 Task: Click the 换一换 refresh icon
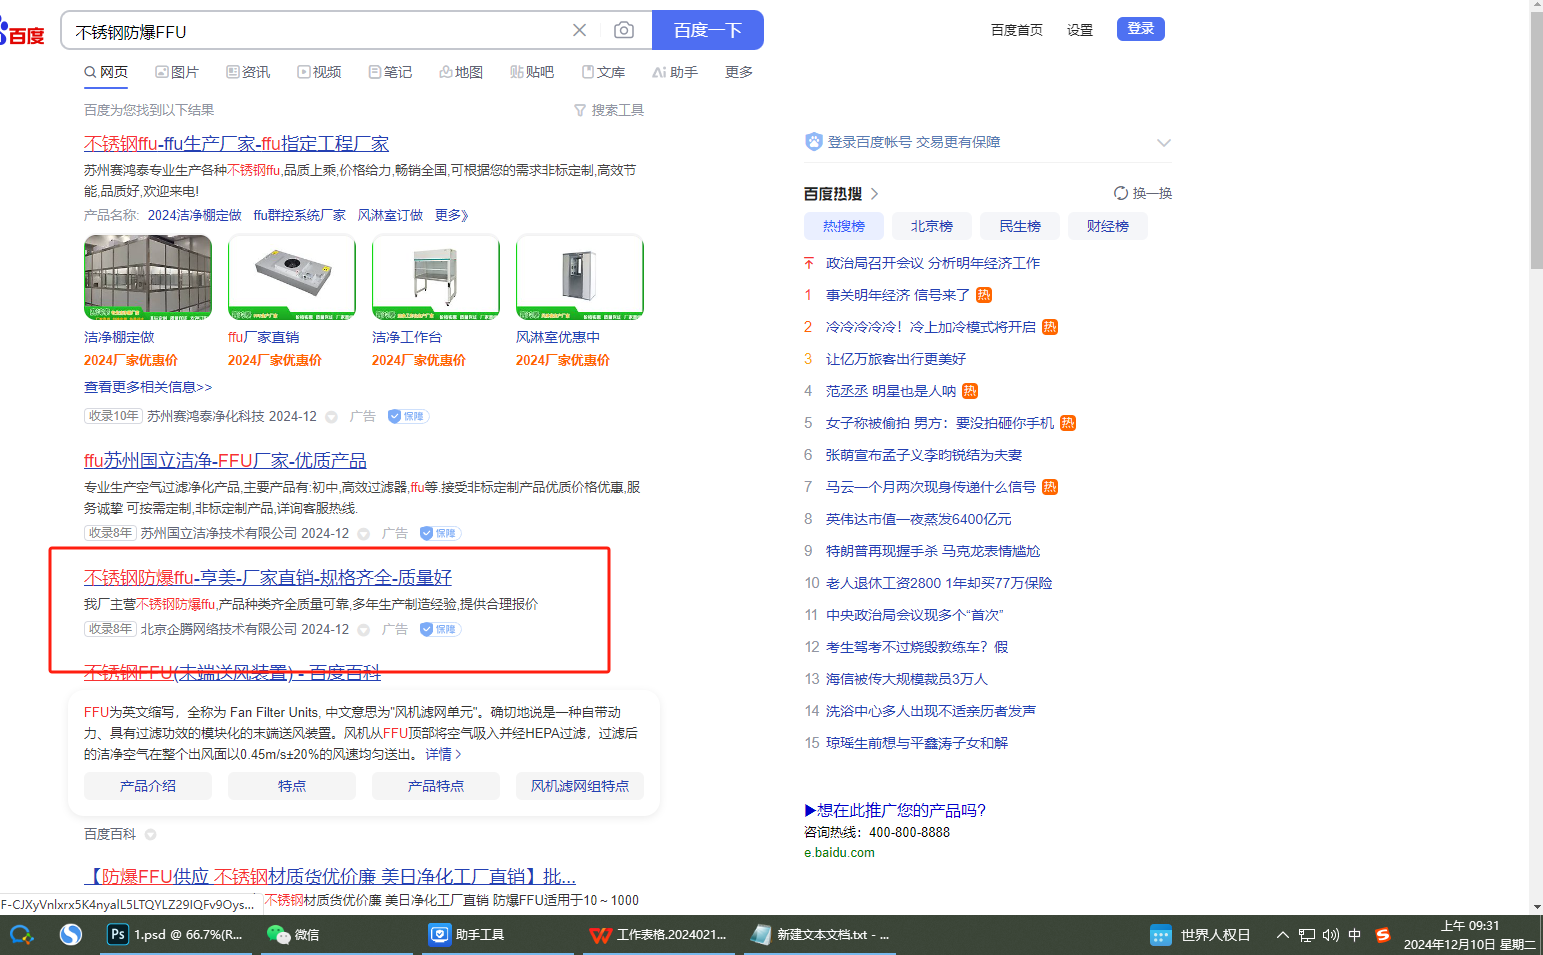(1121, 193)
